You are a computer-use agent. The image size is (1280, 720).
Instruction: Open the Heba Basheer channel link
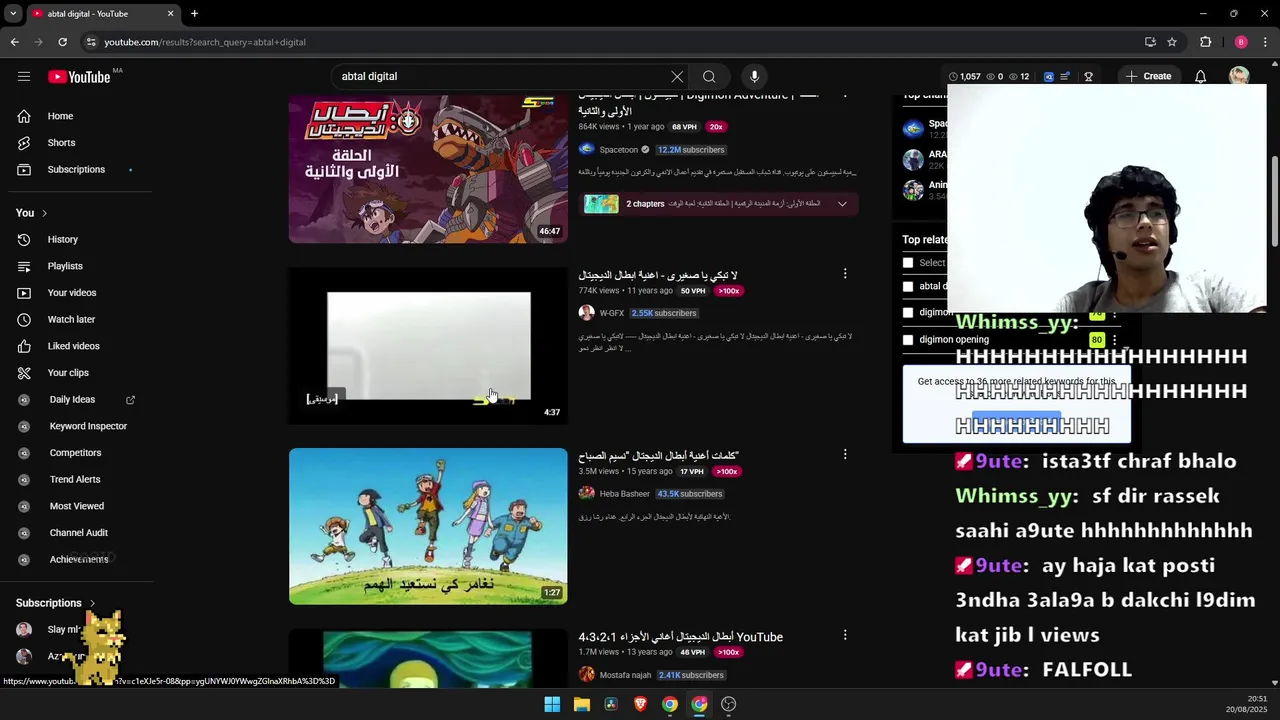[x=624, y=494]
